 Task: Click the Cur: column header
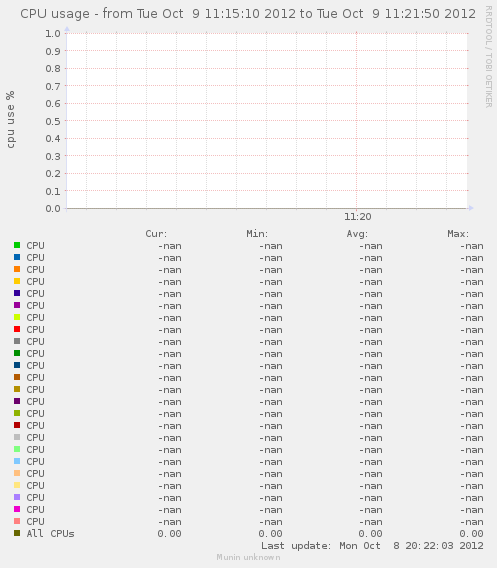(x=156, y=234)
